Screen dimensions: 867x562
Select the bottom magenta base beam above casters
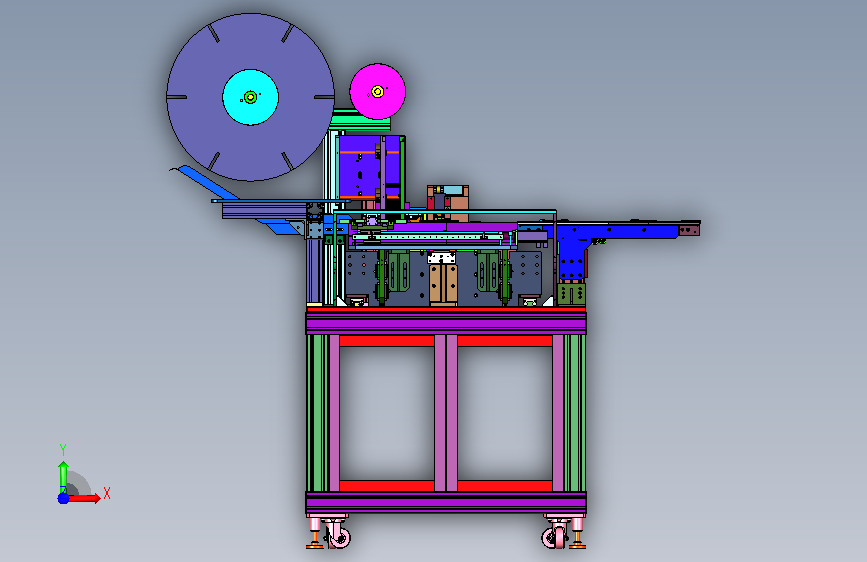[446, 502]
